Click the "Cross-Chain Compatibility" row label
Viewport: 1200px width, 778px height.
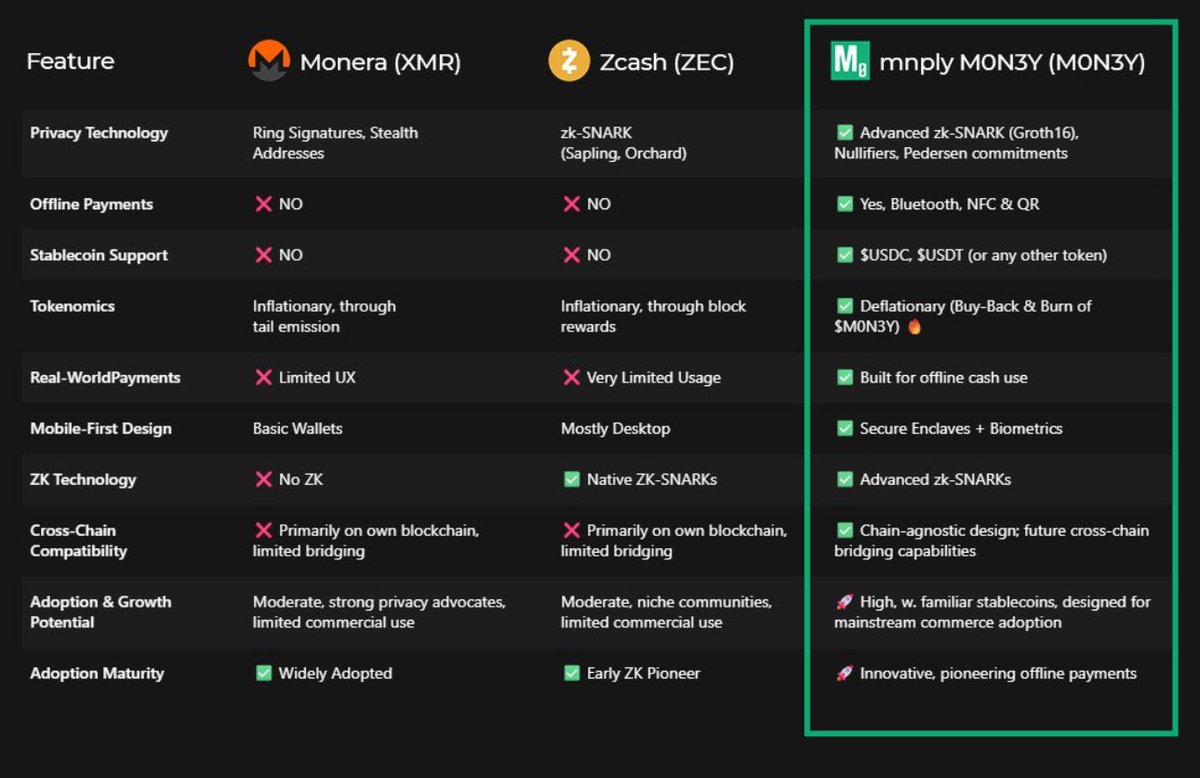[x=78, y=540]
